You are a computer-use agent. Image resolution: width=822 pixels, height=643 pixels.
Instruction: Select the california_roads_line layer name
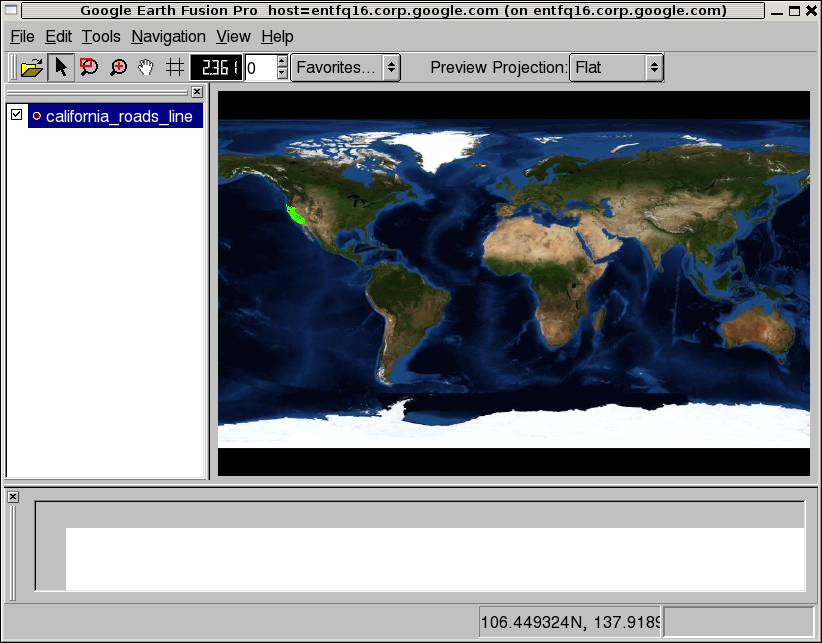(x=119, y=116)
